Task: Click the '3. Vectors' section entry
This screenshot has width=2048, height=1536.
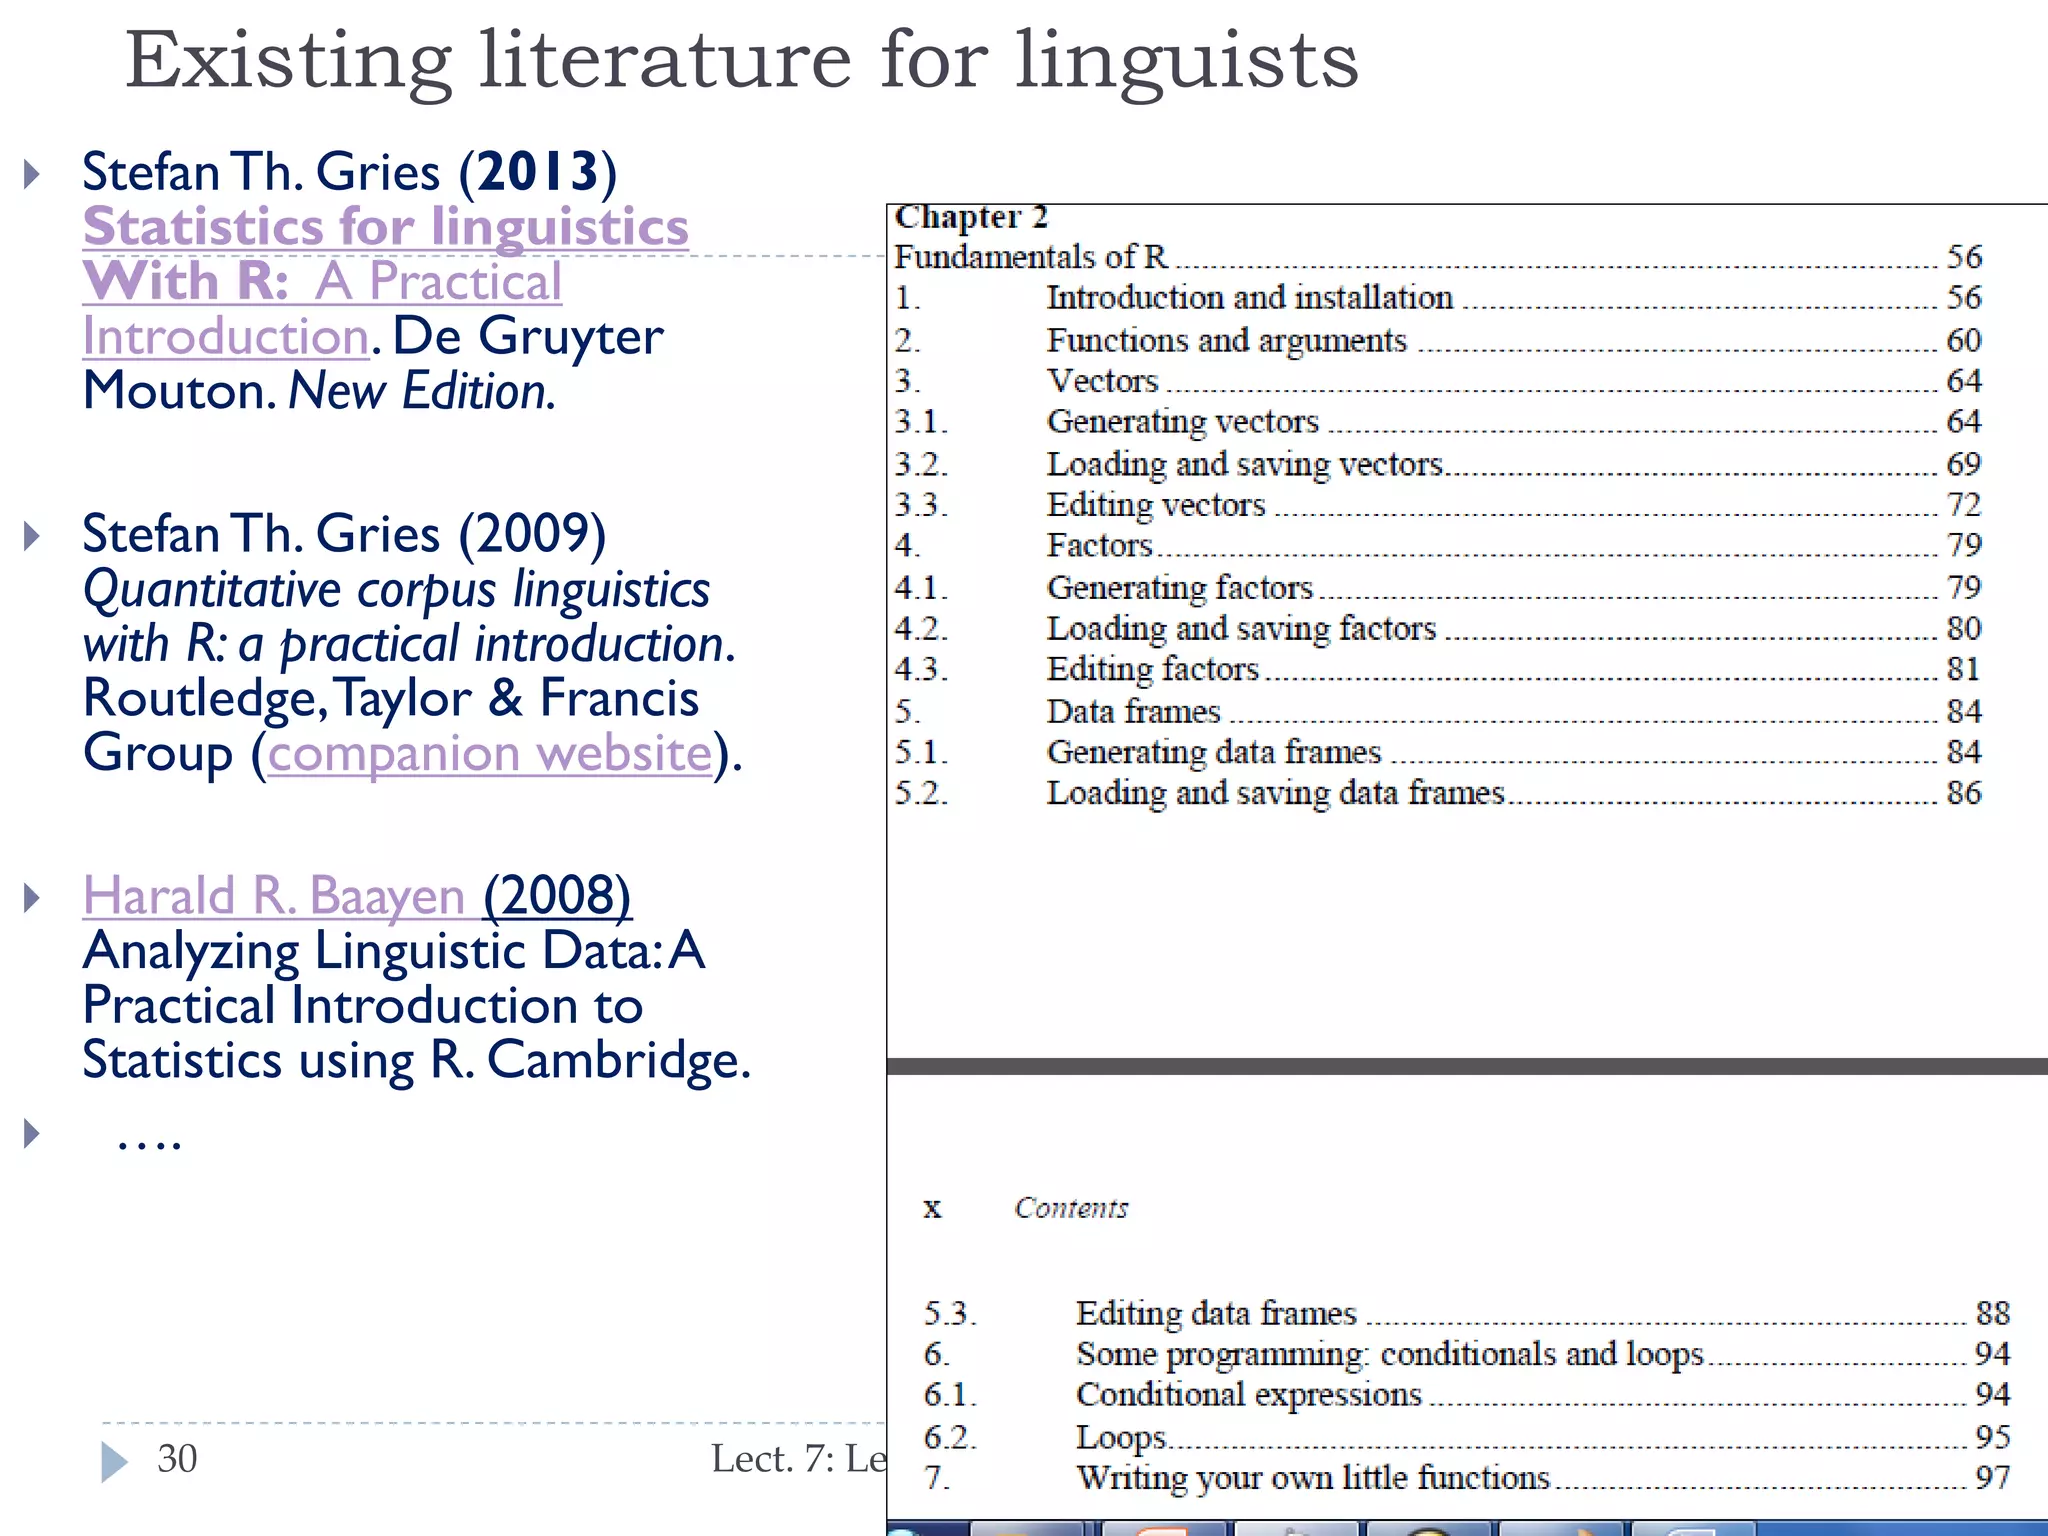Action: (1437, 381)
